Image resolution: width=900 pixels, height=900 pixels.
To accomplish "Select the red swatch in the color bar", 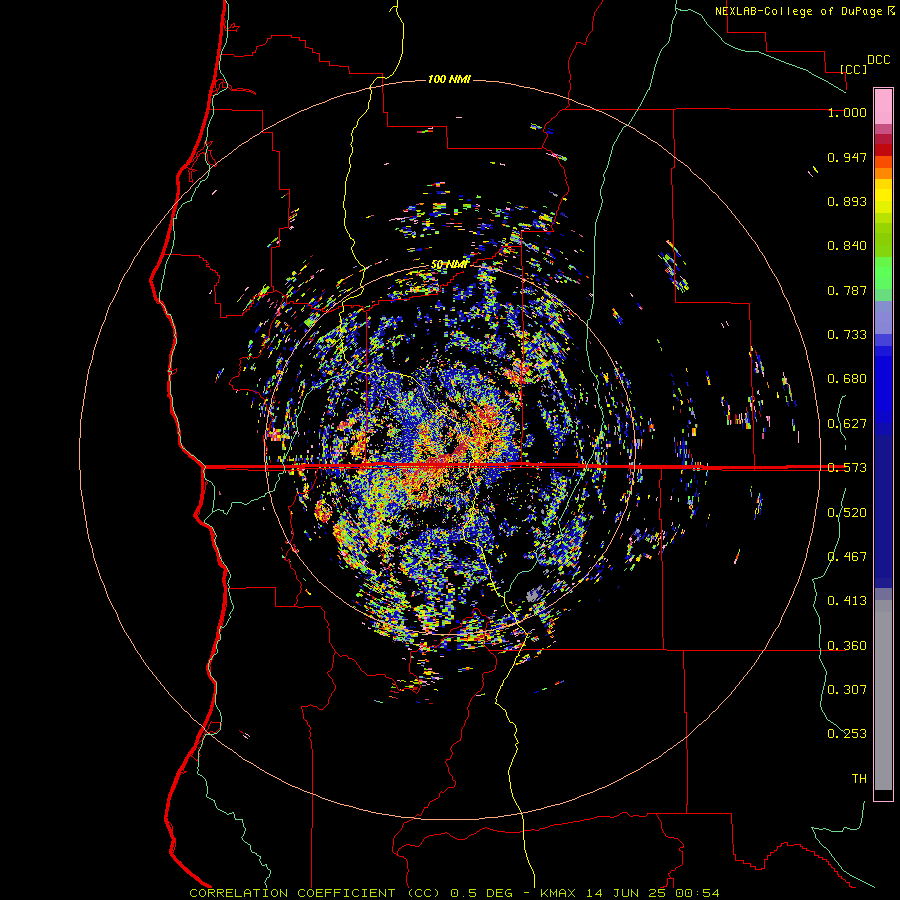I will 883,150.
